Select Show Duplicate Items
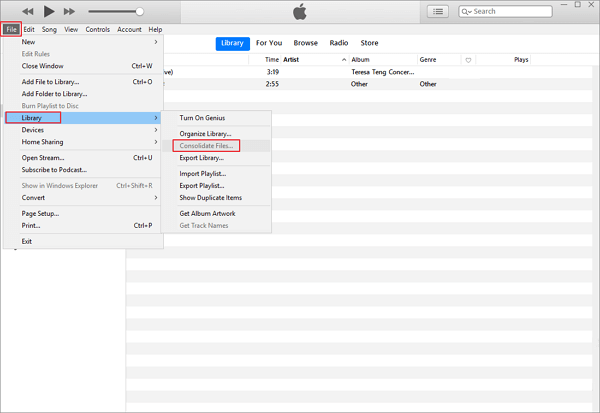Screen dimensions: 600x413 coord(216,198)
